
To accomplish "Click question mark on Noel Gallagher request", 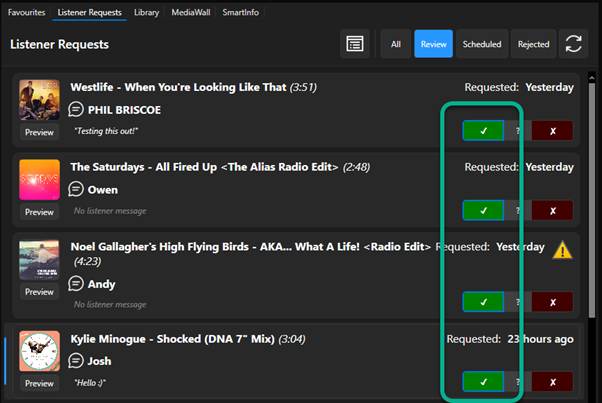I will (518, 302).
